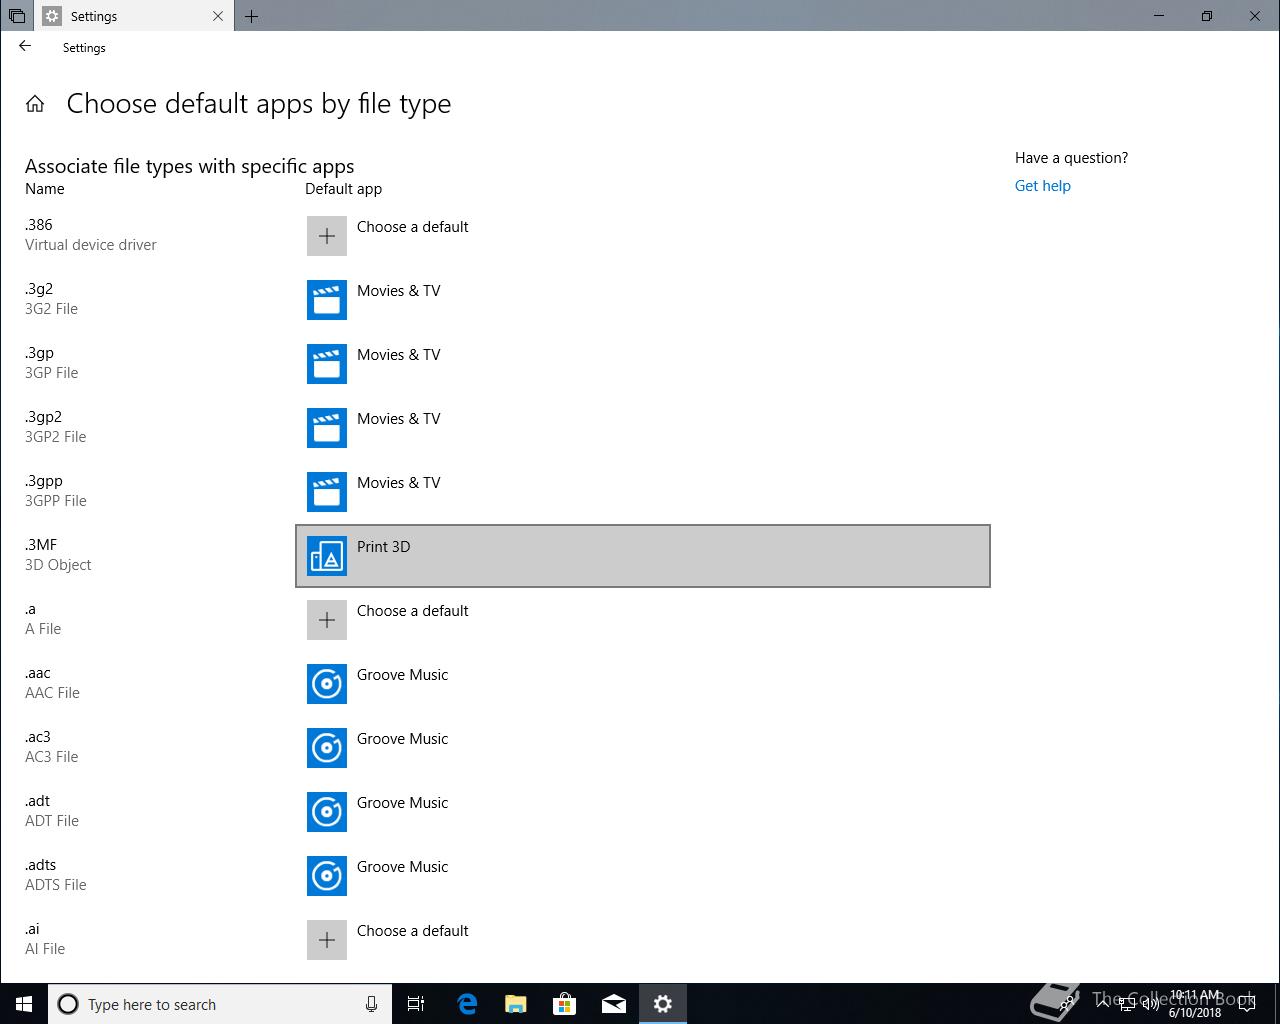Click the Groove Music icon for .ac3

click(x=326, y=748)
